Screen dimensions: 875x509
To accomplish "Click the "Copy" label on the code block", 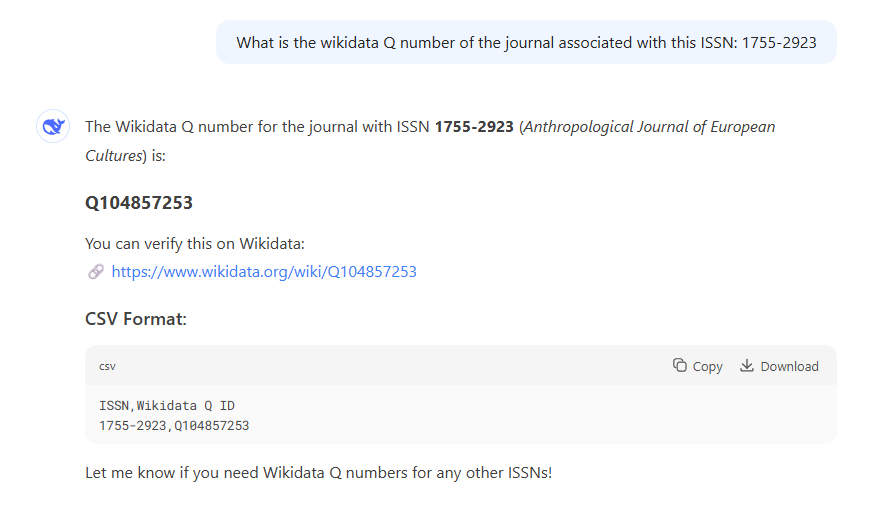I will (x=708, y=367).
